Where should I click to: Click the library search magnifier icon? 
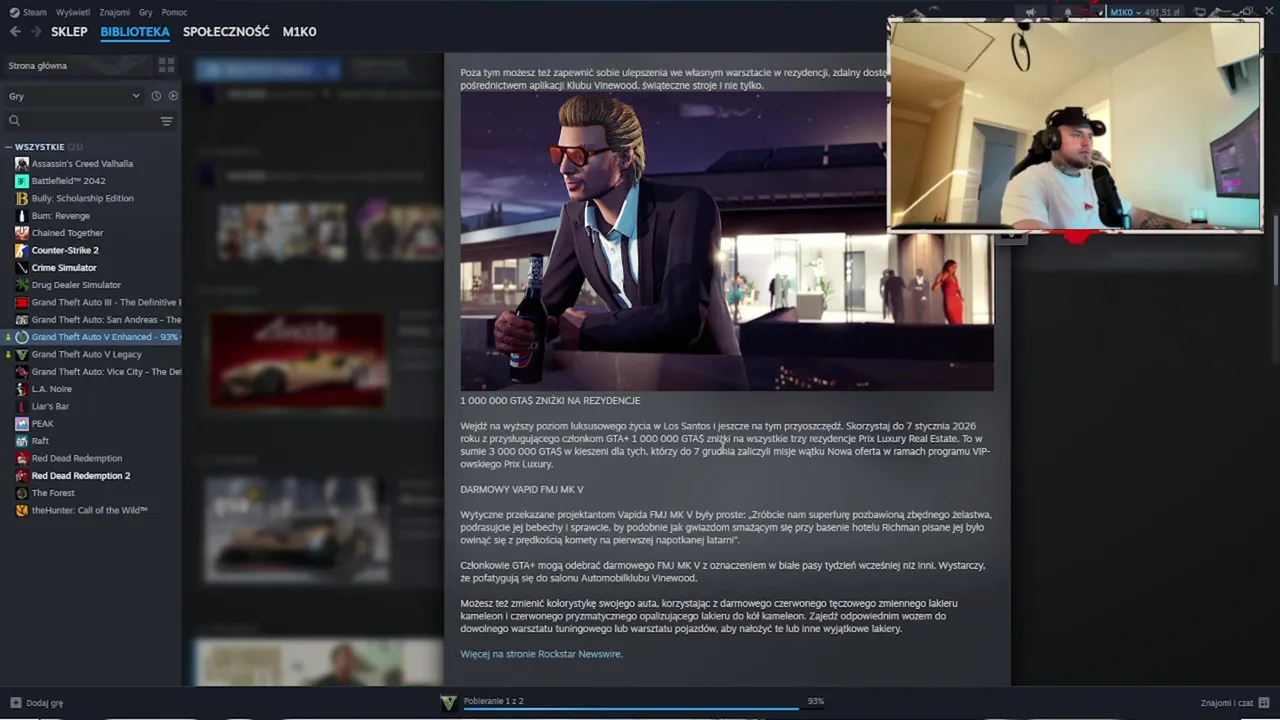[x=14, y=121]
